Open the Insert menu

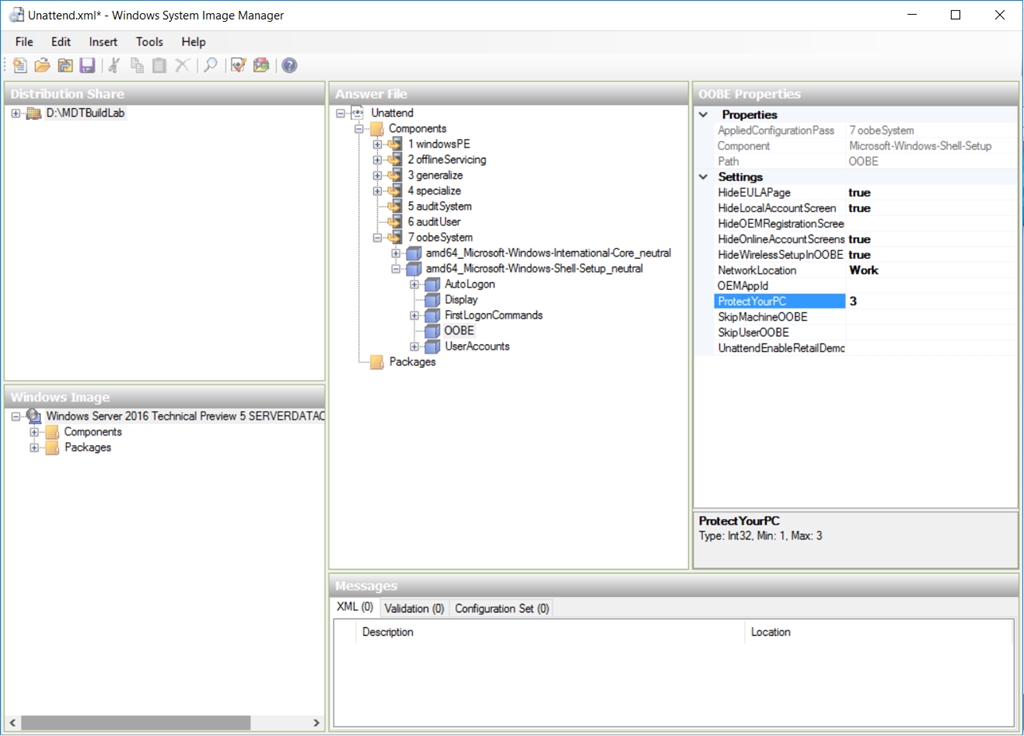click(103, 42)
